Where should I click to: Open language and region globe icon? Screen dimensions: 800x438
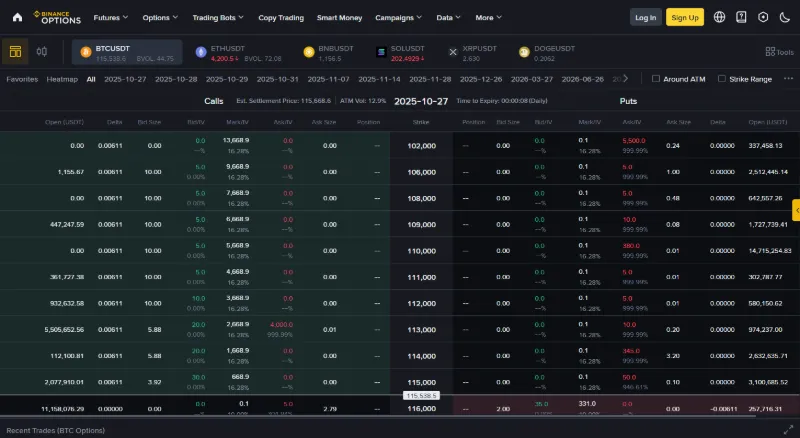[719, 17]
